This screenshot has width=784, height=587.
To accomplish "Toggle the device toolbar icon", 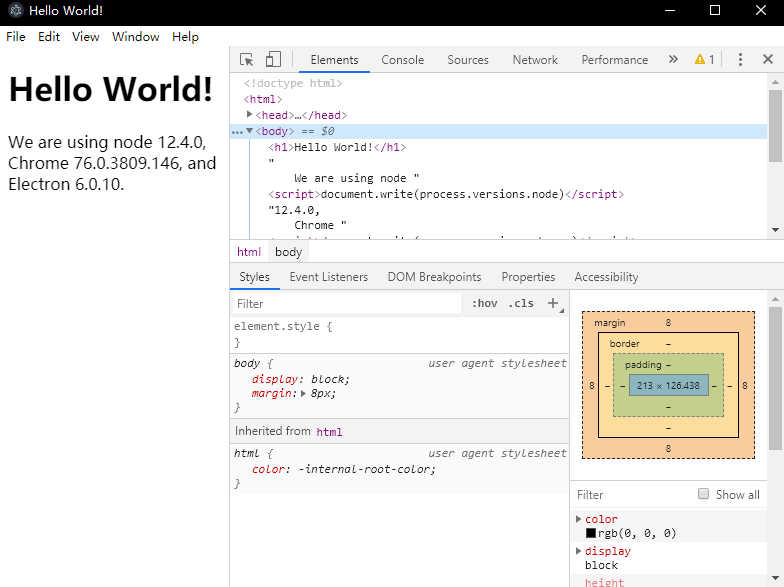I will [273, 60].
